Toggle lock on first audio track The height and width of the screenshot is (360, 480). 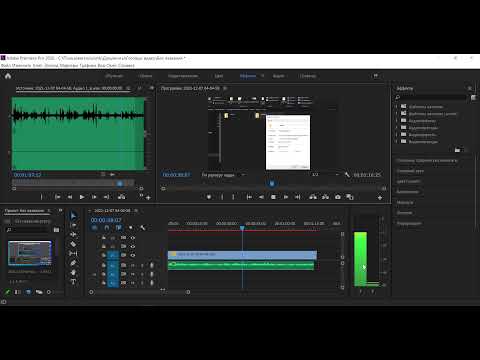pos(104,265)
